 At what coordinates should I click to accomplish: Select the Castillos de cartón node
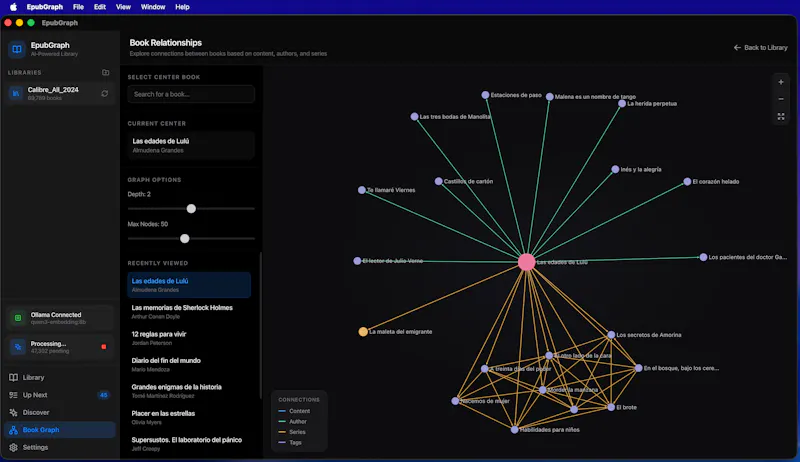438,181
